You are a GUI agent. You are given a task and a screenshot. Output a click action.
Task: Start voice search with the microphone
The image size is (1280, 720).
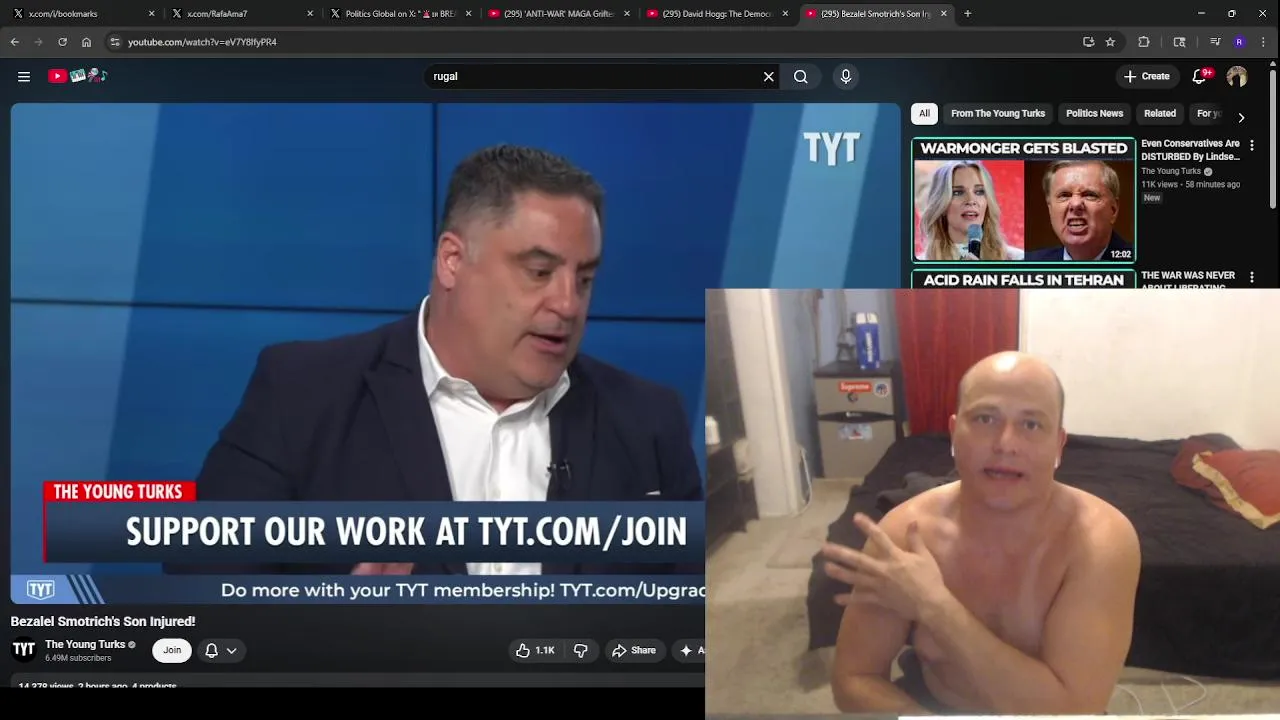click(846, 76)
